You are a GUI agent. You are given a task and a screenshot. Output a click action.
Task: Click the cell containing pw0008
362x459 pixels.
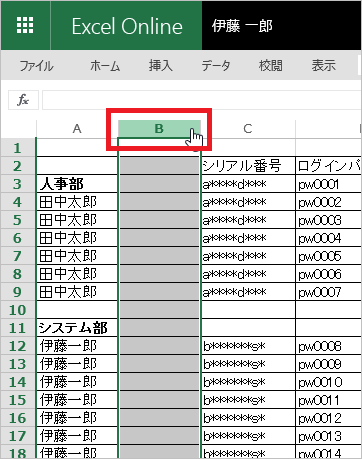[x=329, y=346]
